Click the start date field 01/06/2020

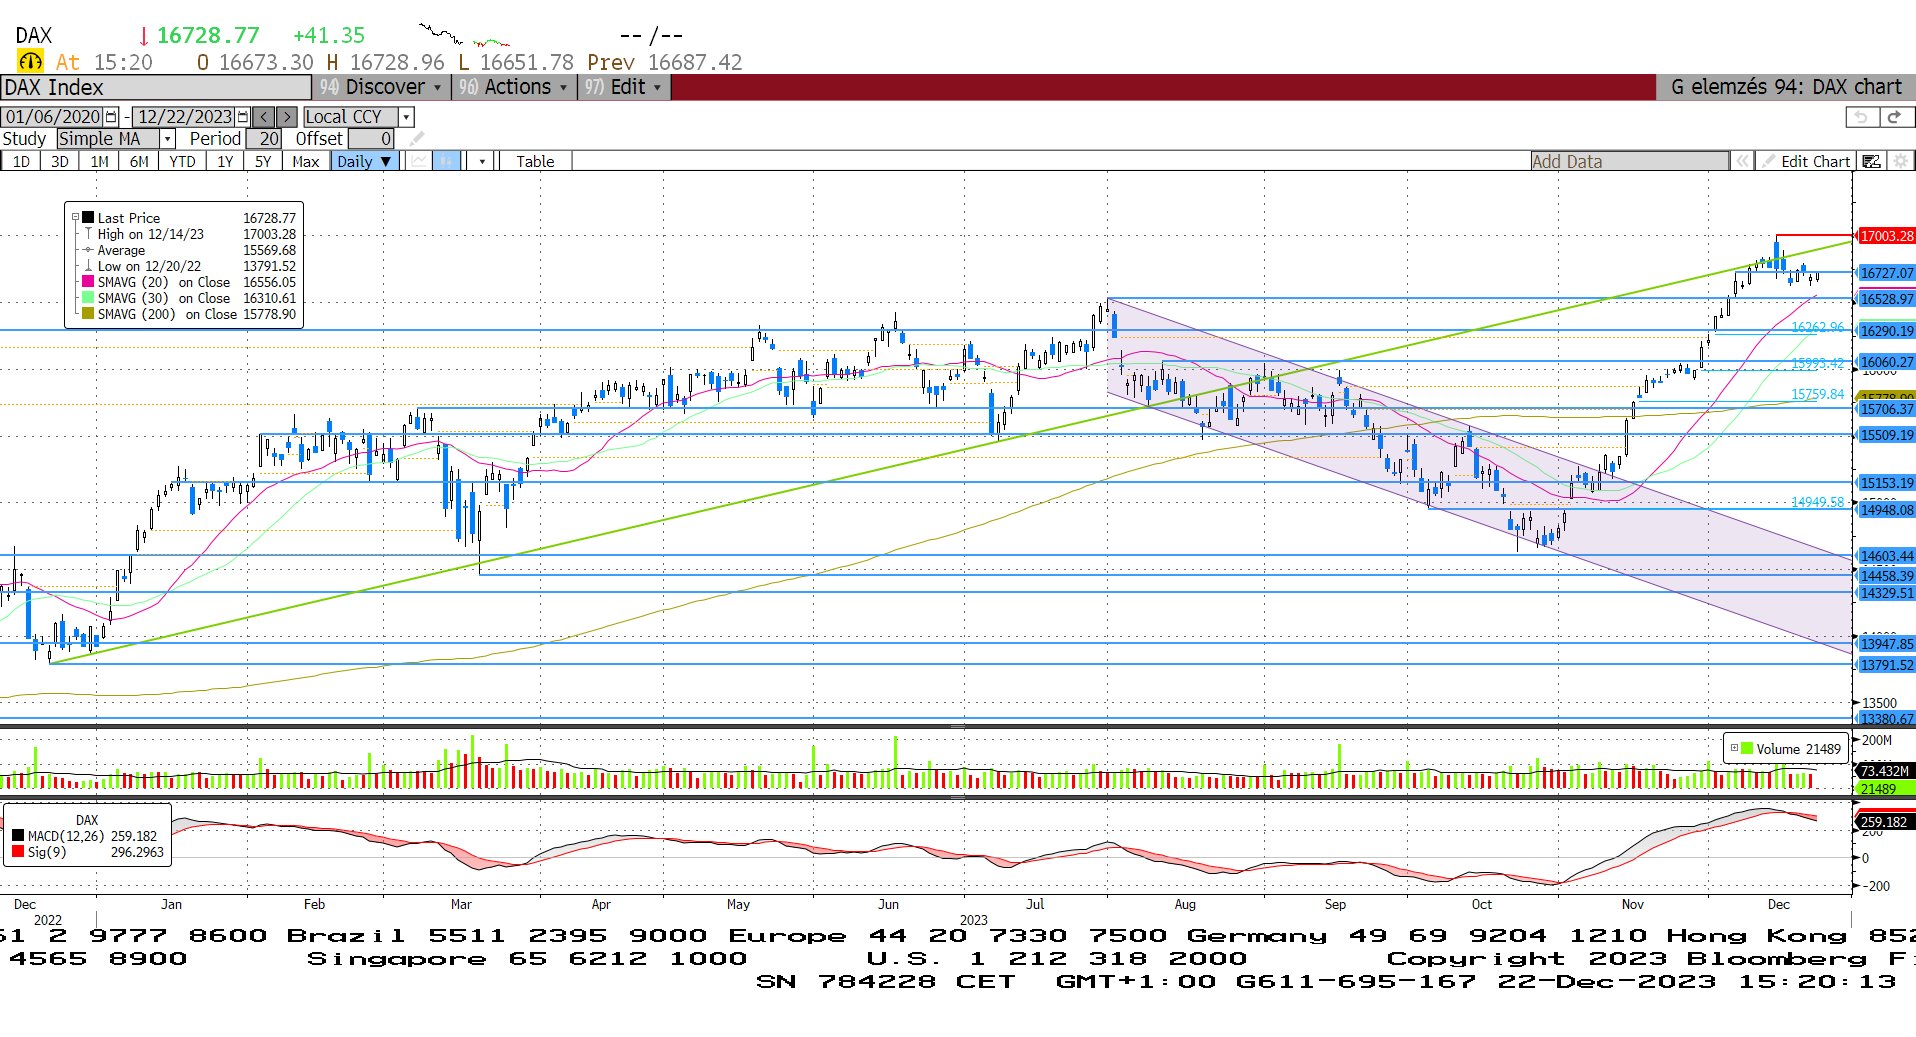[x=52, y=117]
